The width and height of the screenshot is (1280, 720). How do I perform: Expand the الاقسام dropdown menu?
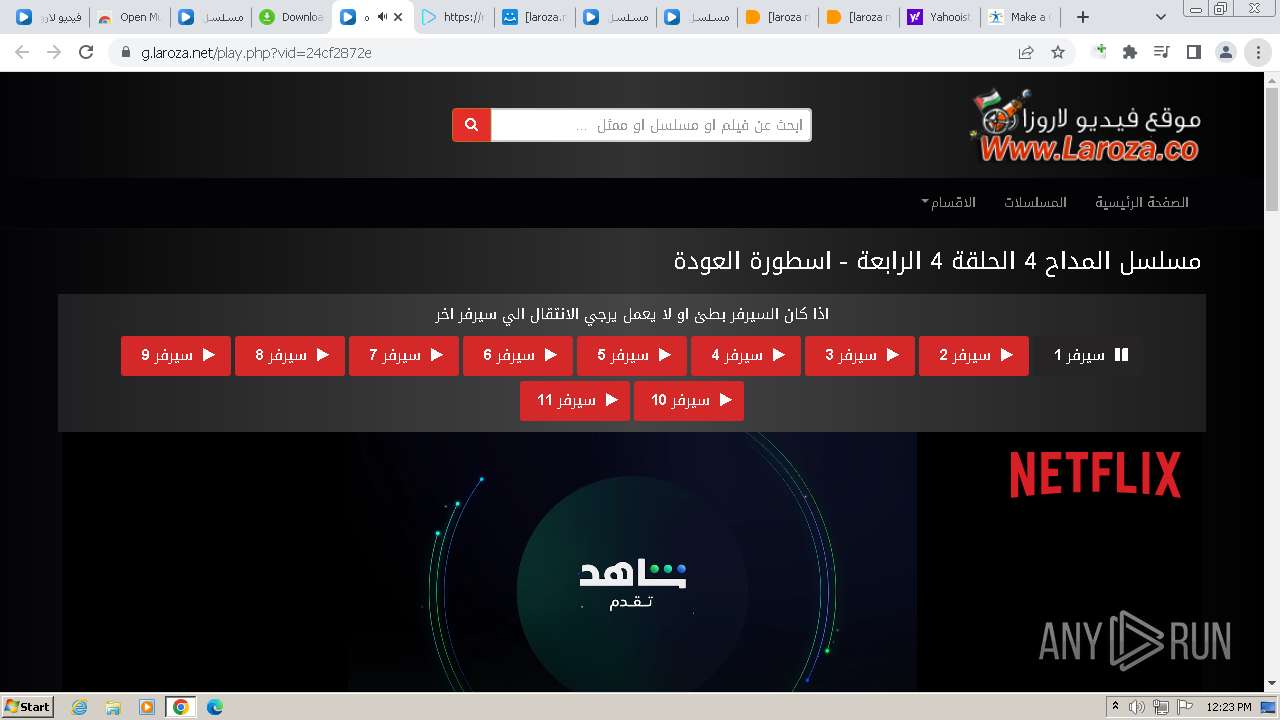948,202
